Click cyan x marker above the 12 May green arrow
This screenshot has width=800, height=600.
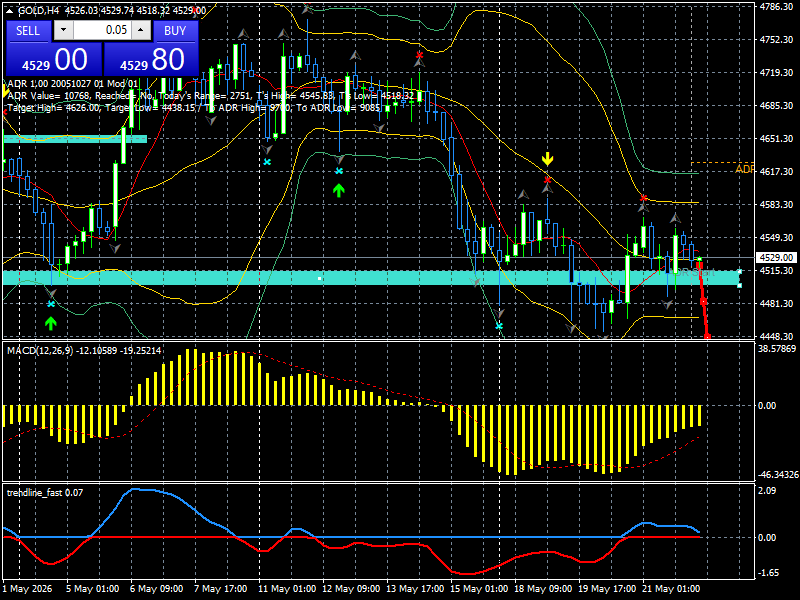(x=339, y=171)
